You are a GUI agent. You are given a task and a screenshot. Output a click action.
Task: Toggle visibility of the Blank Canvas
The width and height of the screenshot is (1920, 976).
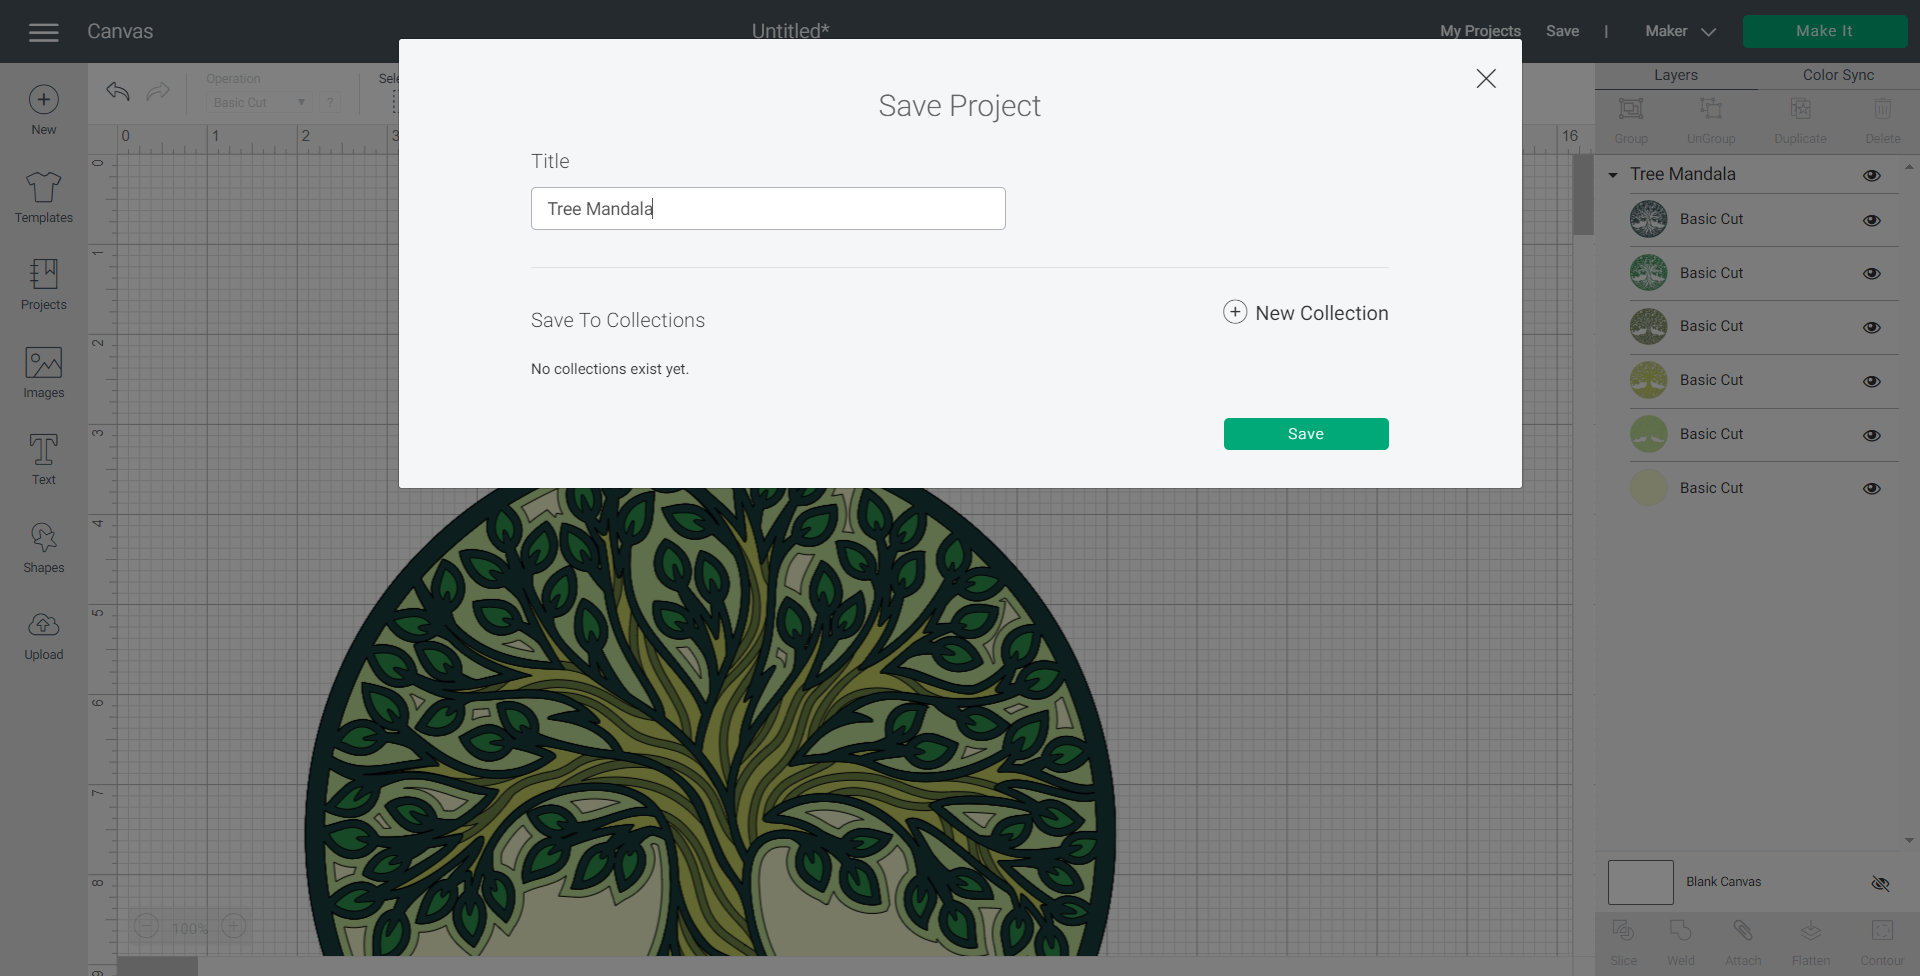coord(1880,883)
